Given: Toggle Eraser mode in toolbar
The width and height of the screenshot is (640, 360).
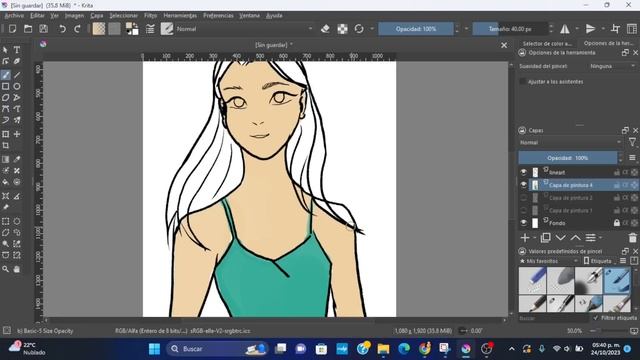Looking at the screenshot, I should (325, 29).
